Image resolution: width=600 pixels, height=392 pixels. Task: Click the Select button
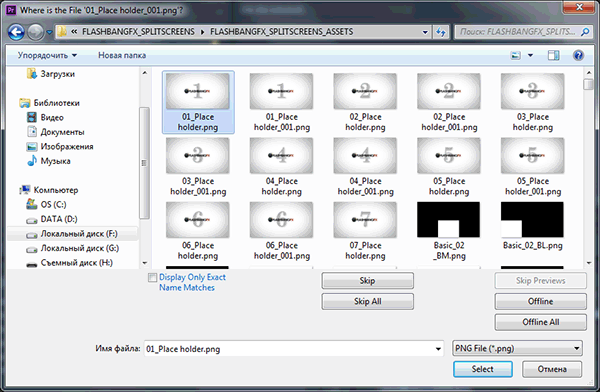click(483, 369)
